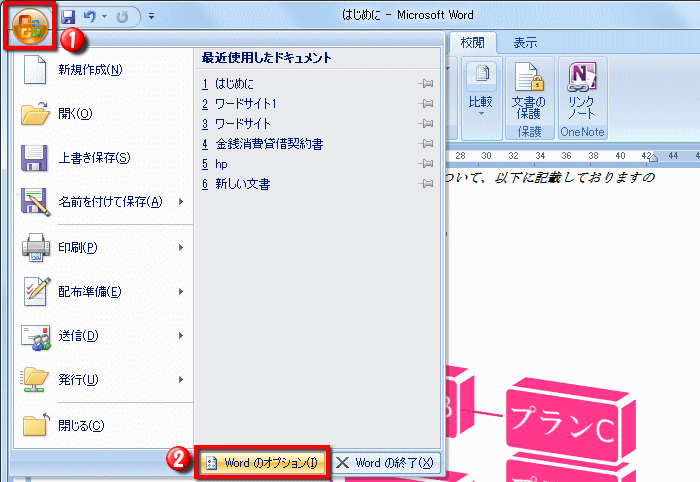Click the network folder icon for 発行
The height and width of the screenshot is (482, 700).
click(x=34, y=380)
